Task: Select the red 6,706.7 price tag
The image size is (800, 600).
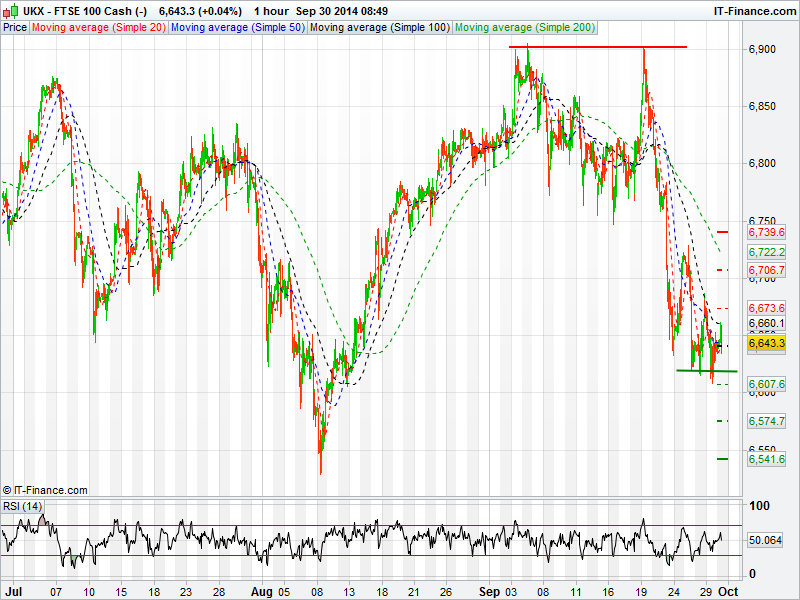Action: coord(767,270)
